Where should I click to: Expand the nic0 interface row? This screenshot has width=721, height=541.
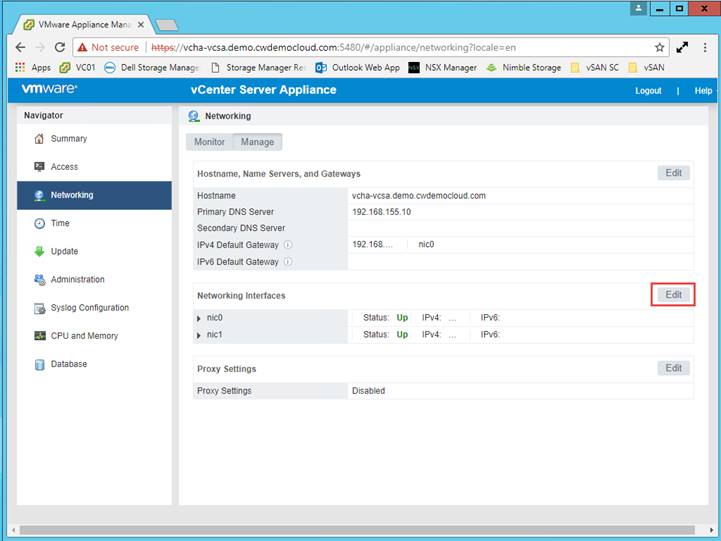(x=199, y=318)
